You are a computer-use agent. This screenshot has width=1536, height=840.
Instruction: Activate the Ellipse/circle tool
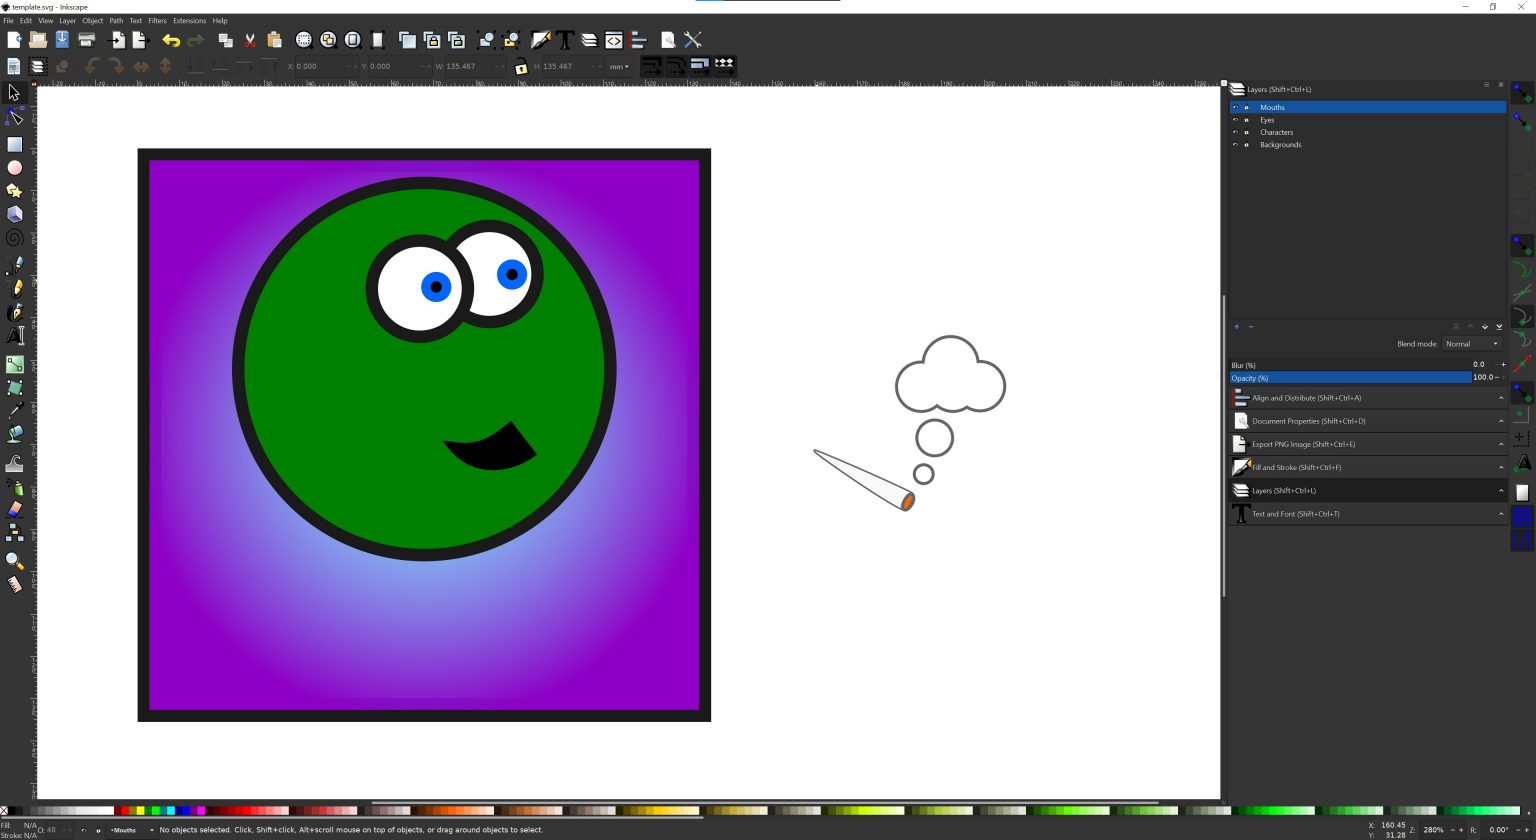coord(14,167)
